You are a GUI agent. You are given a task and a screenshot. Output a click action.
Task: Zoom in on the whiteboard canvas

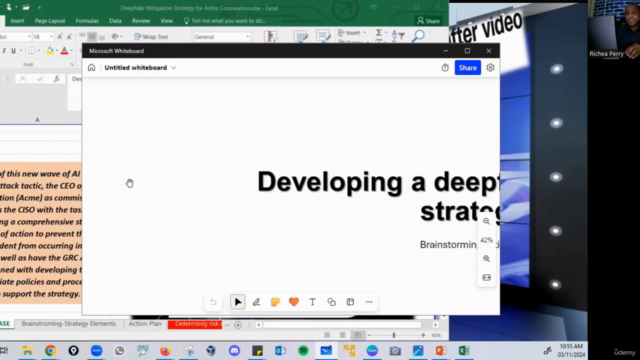click(x=486, y=259)
